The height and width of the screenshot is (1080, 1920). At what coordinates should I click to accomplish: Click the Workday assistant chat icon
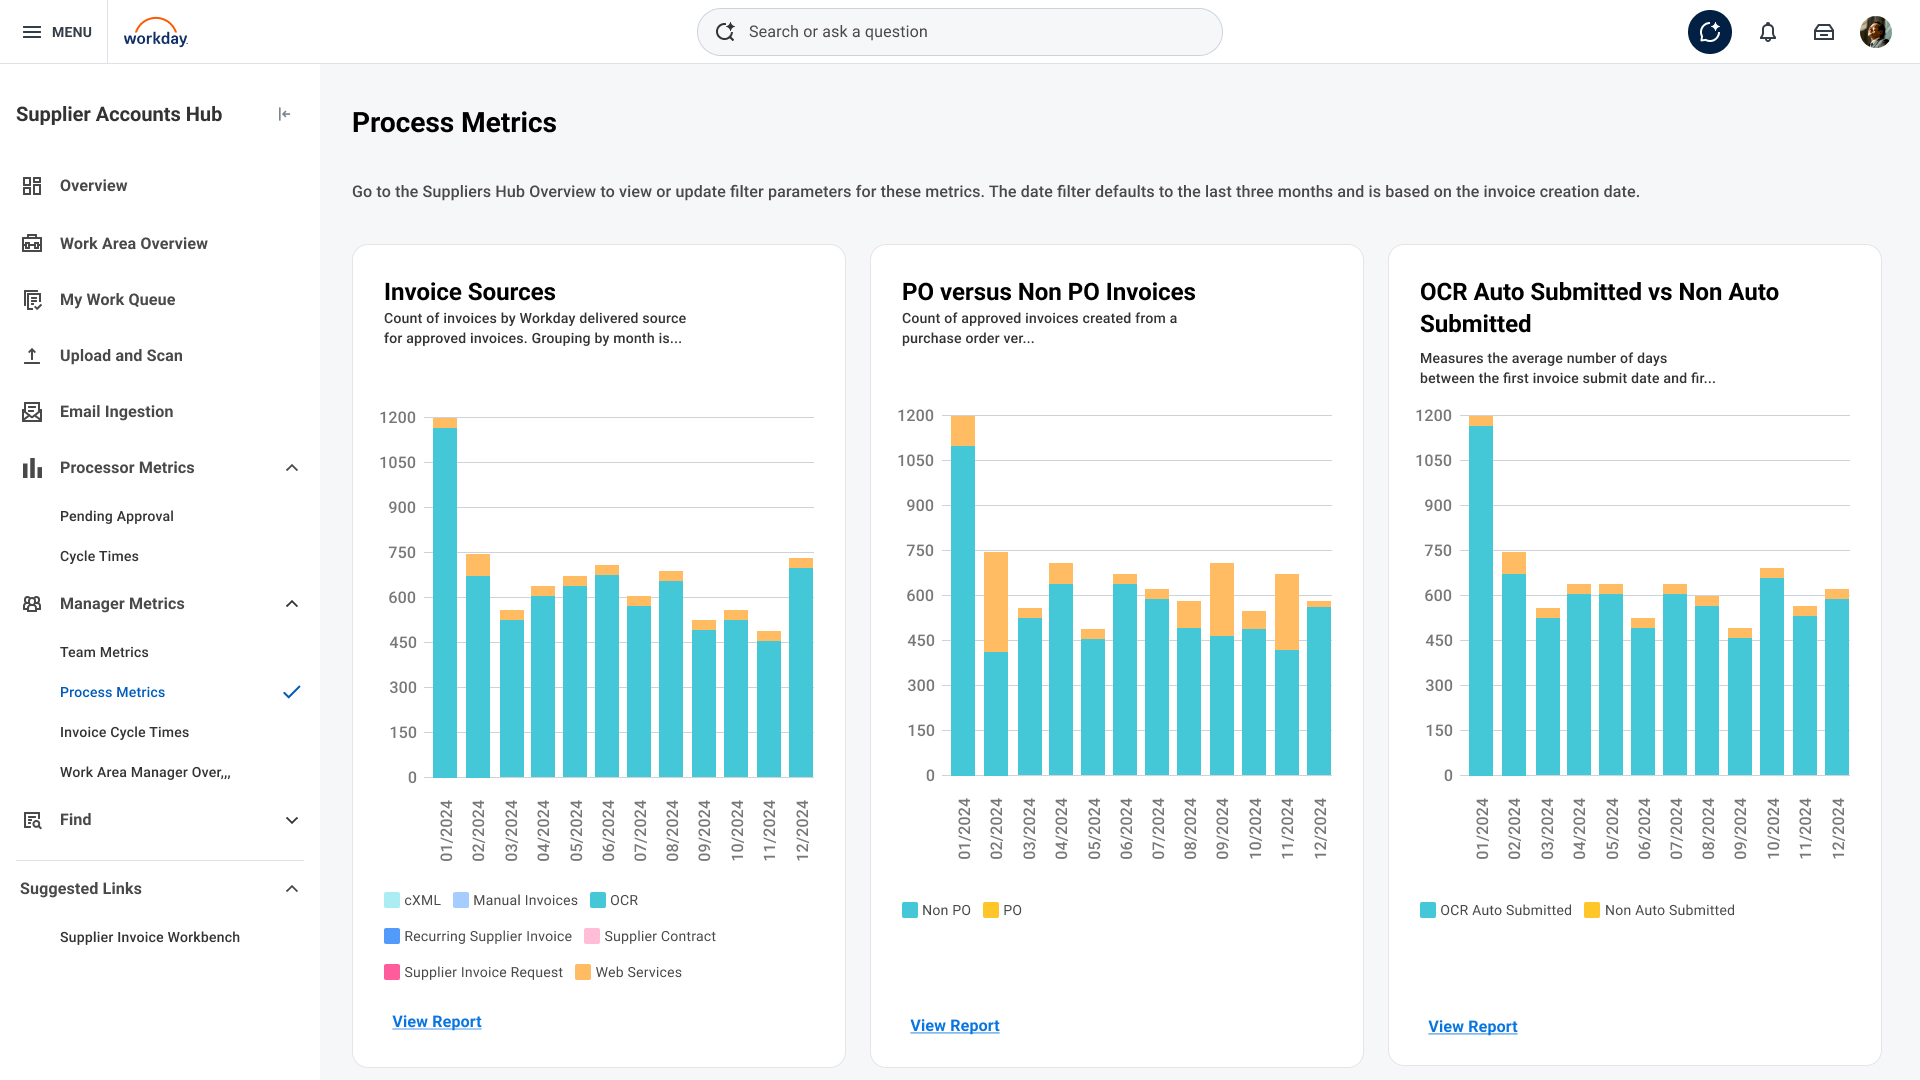pyautogui.click(x=1710, y=32)
